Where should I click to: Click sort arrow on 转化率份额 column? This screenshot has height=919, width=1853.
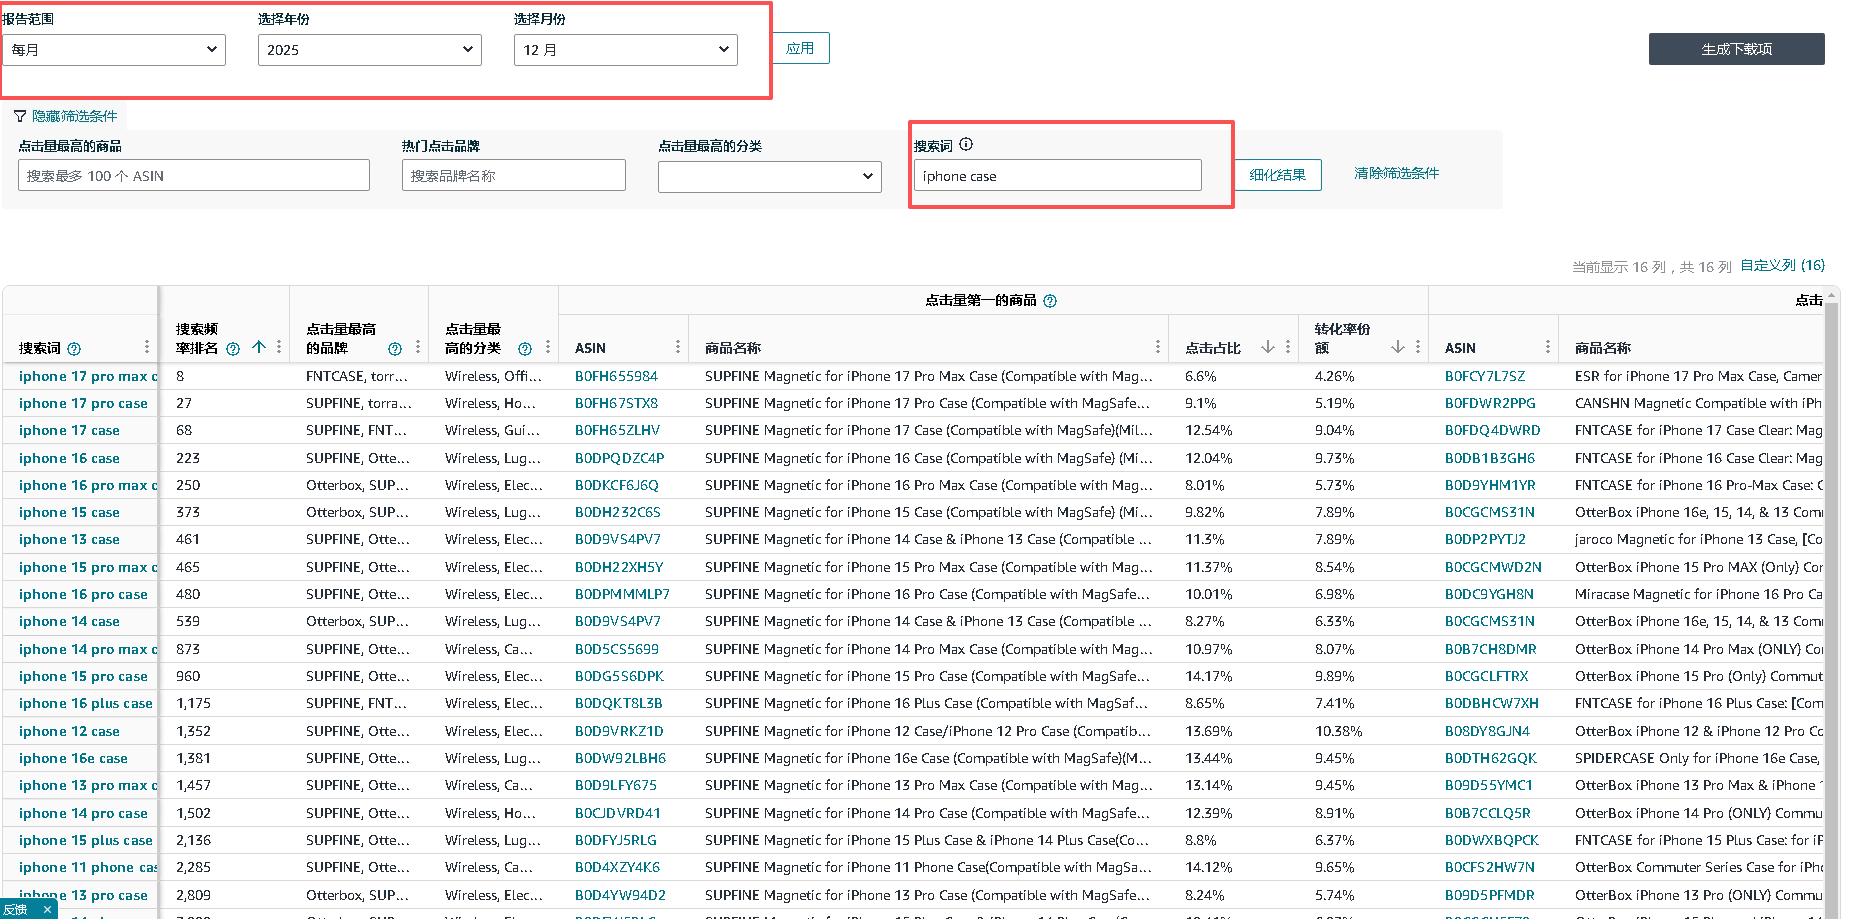[x=1398, y=347]
